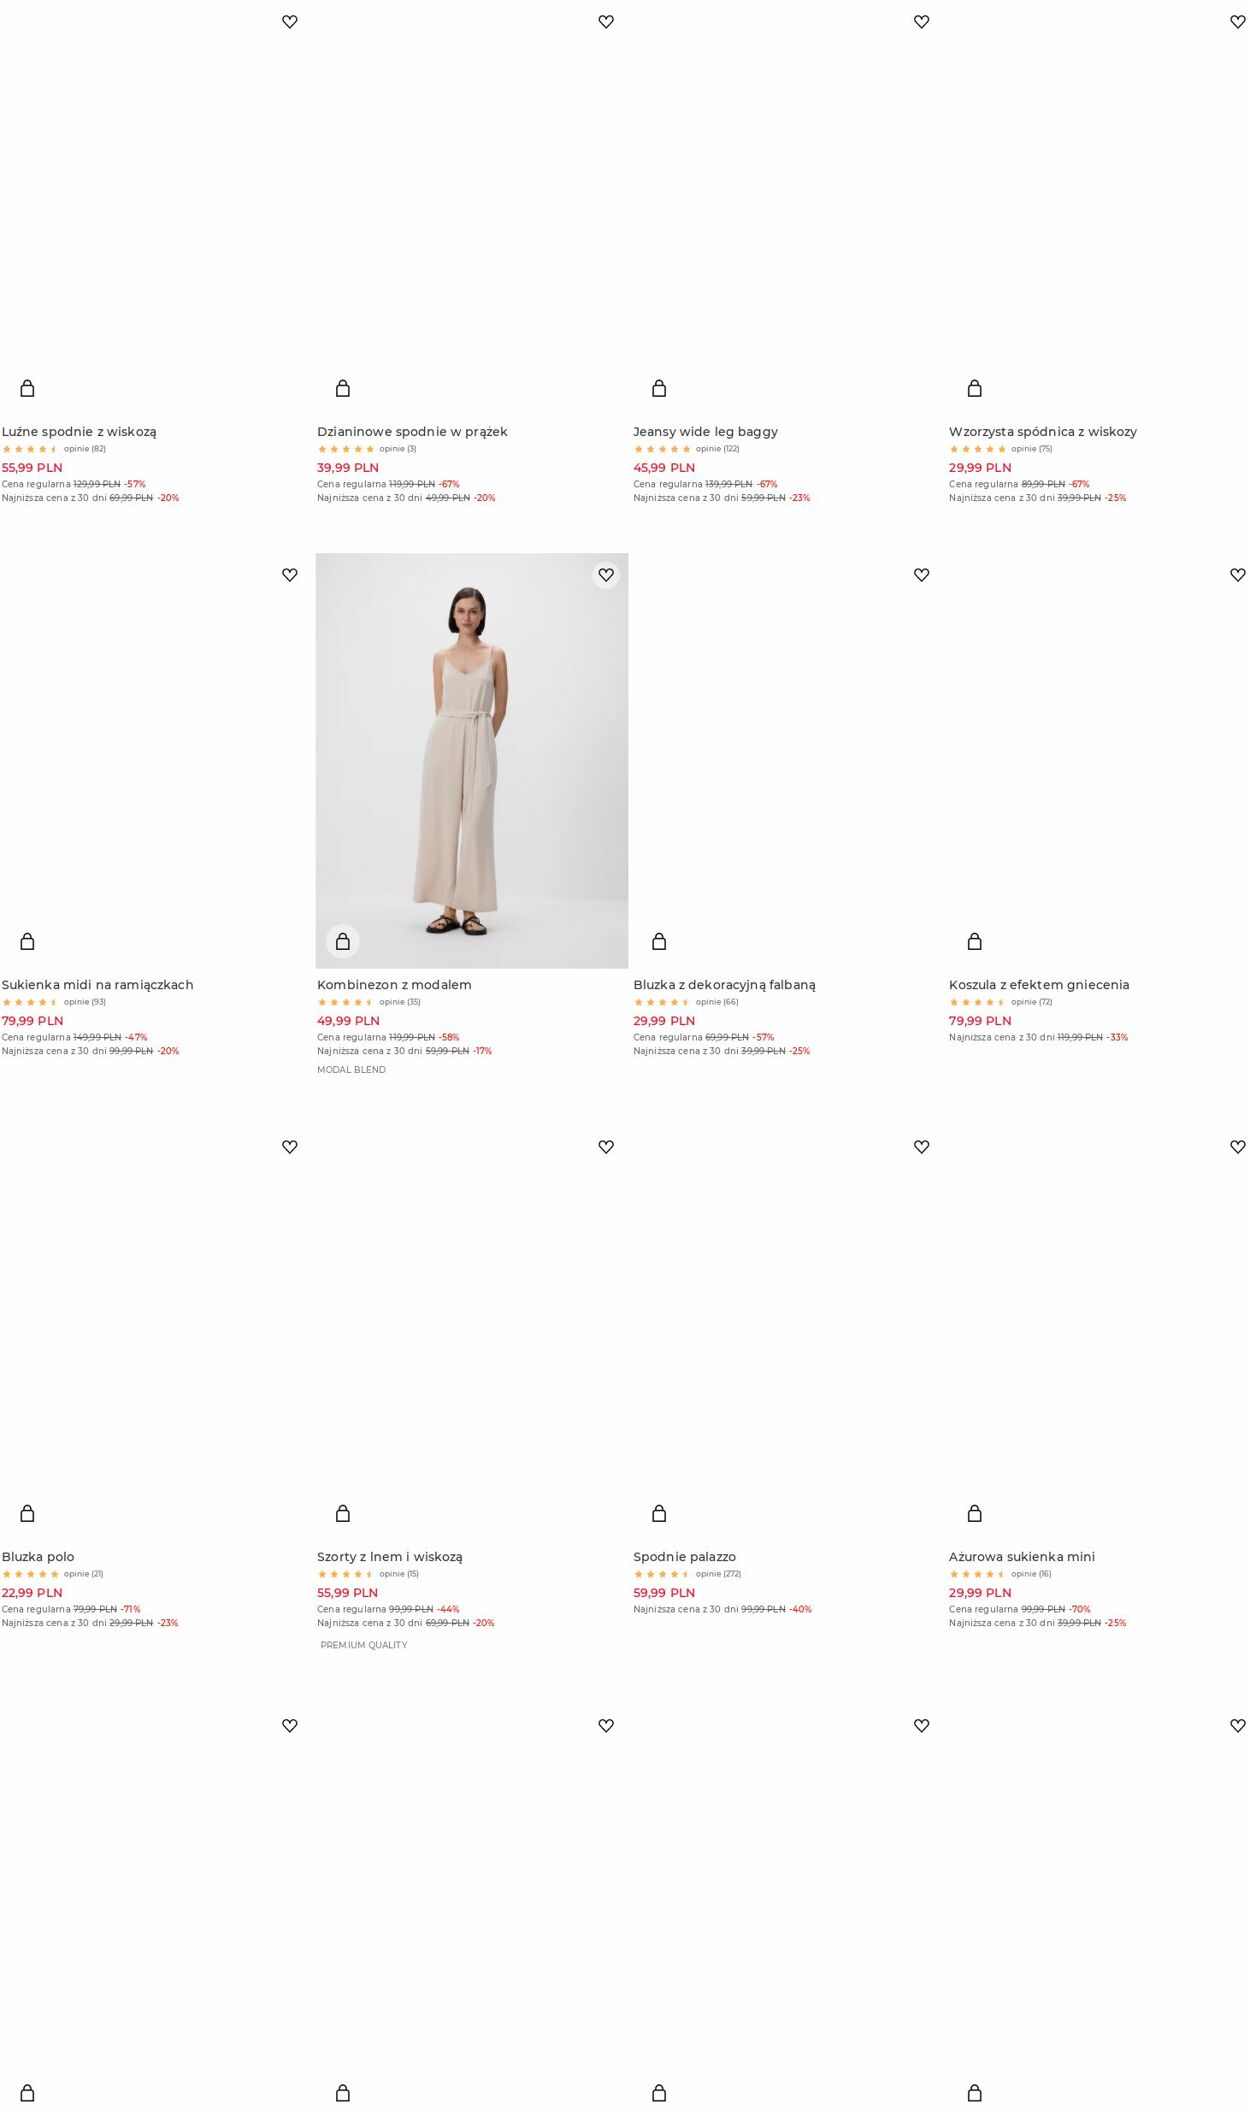1250x2116 pixels.
Task: Add Bluzka z dekoracyjną falbaną to favorites
Action: point(922,575)
